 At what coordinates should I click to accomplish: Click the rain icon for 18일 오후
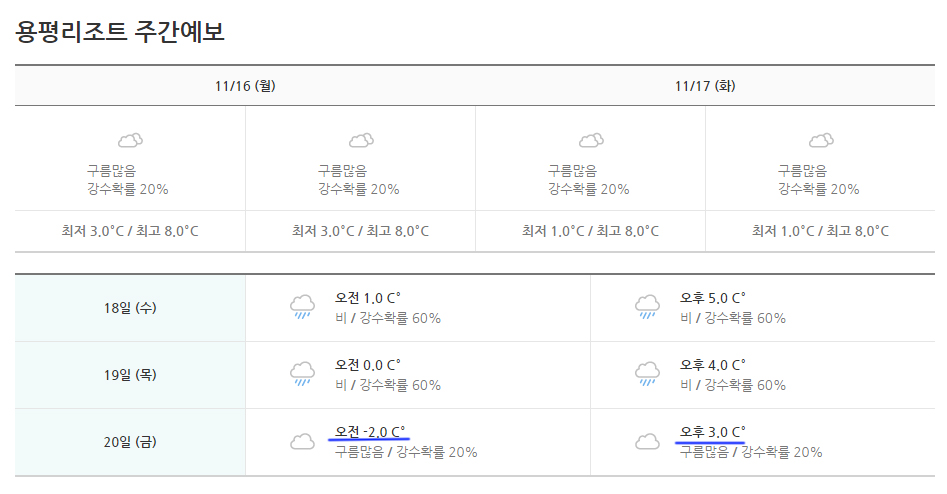(647, 307)
